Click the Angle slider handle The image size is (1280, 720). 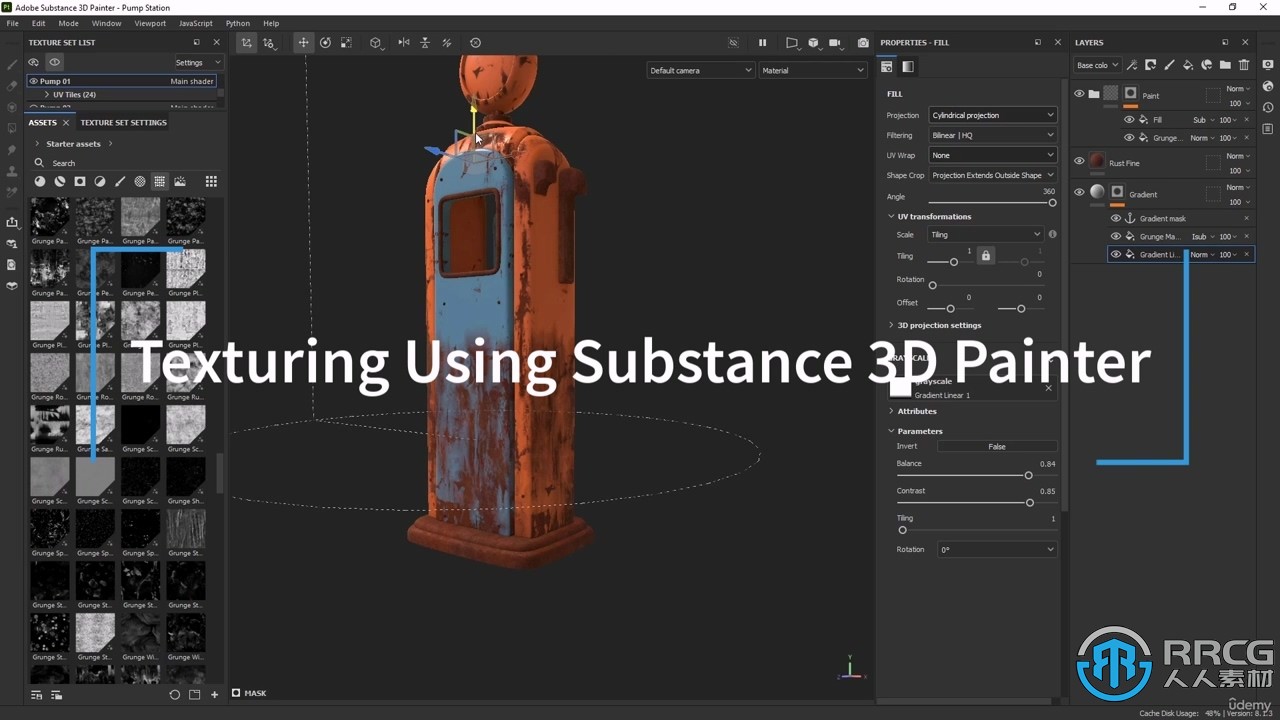coord(1052,203)
